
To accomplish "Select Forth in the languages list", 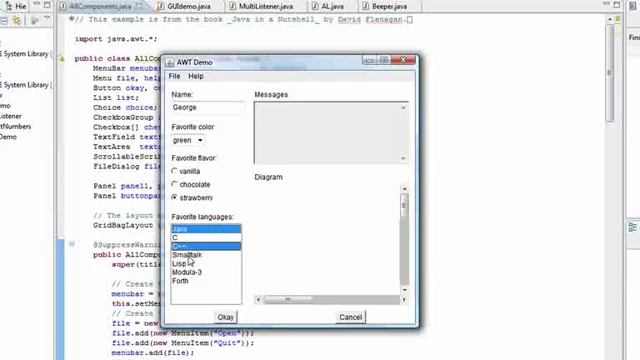I will 206,281.
